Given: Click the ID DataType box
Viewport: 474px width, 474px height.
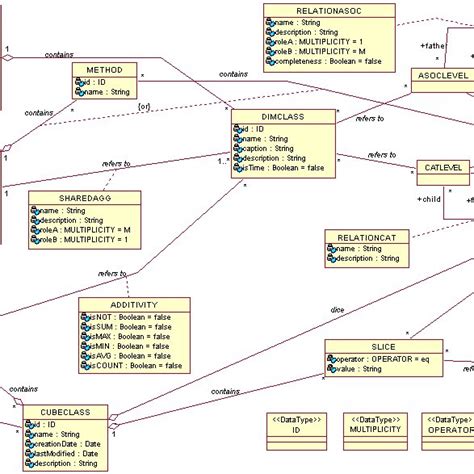Looking at the screenshot, I should 296,432.
